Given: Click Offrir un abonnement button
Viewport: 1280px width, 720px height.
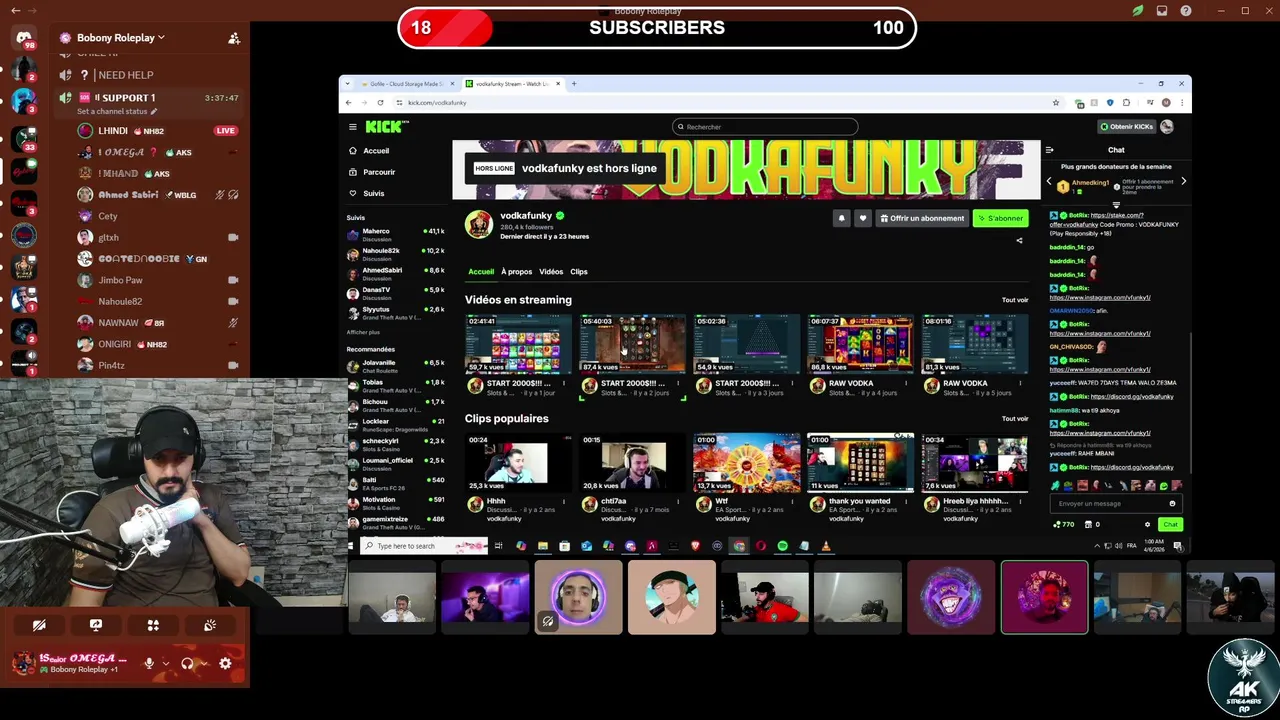Looking at the screenshot, I should 922,218.
